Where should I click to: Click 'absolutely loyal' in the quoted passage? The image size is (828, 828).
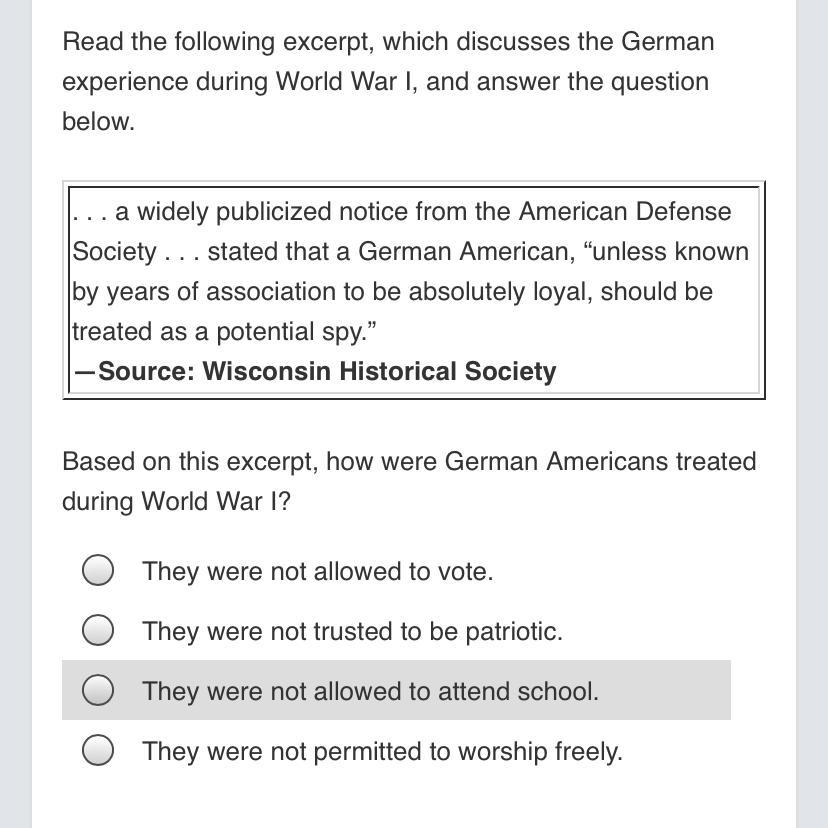496,292
